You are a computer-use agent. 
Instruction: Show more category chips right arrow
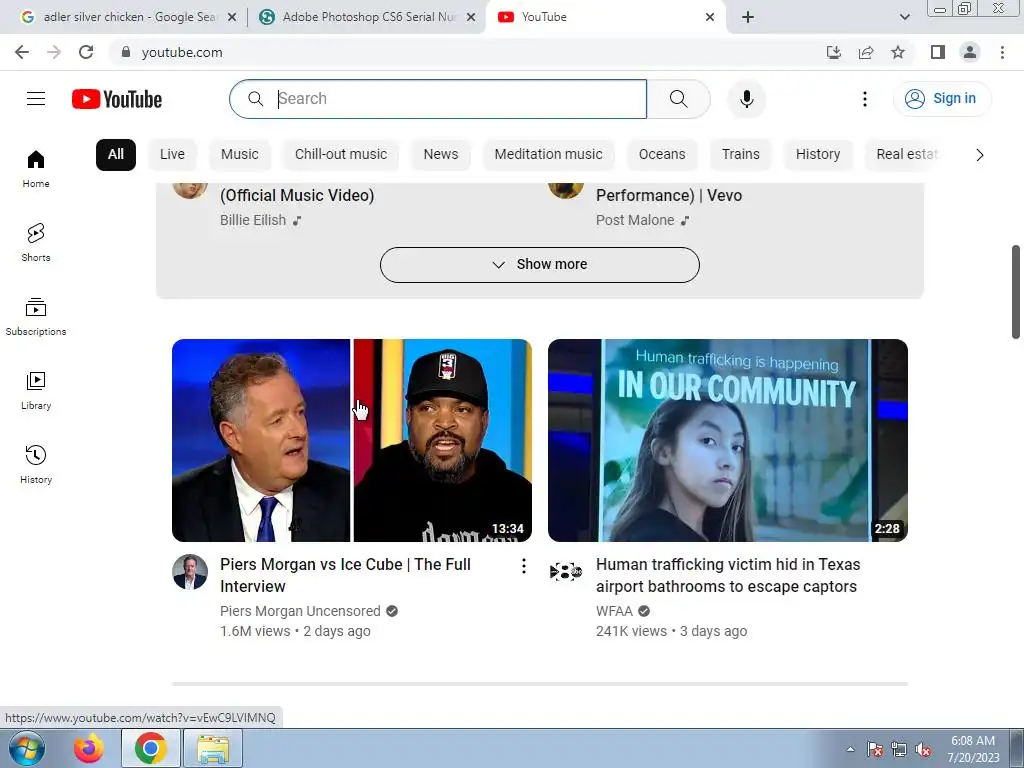pyautogui.click(x=979, y=155)
